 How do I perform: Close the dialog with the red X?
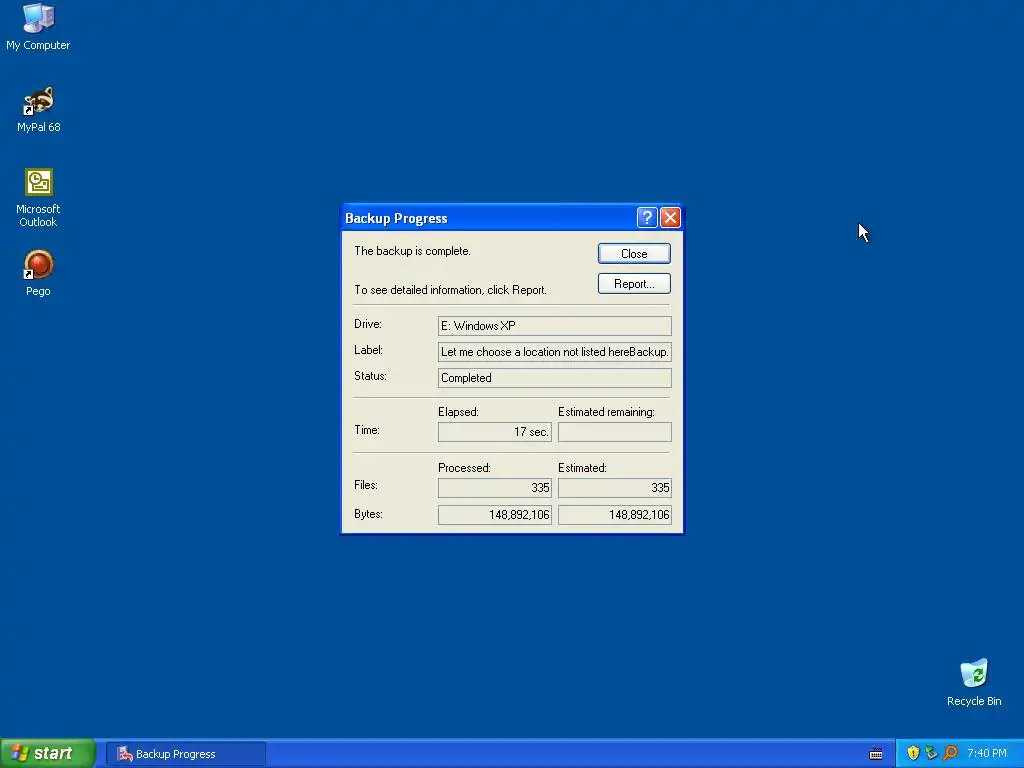coord(670,217)
